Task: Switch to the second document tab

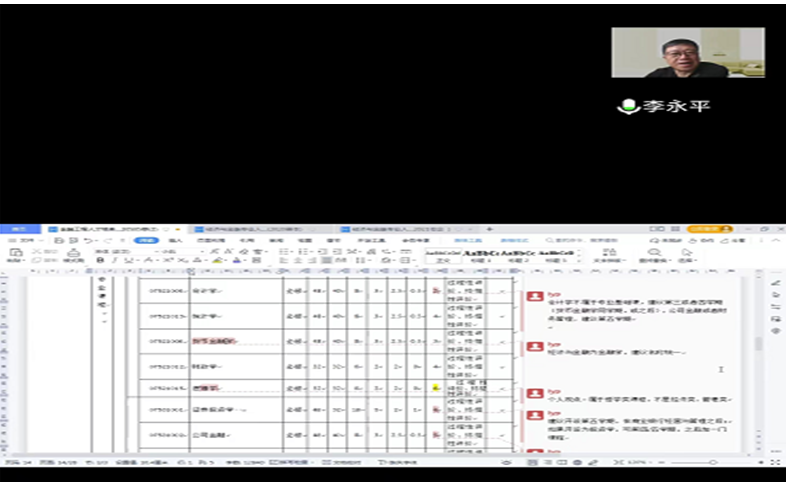Action: pos(255,229)
